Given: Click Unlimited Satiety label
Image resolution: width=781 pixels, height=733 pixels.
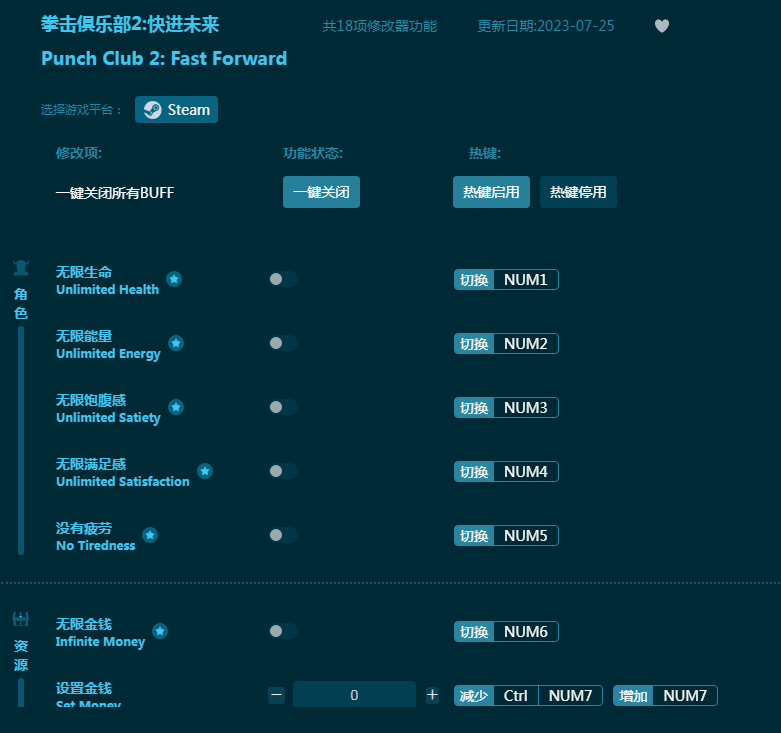Looking at the screenshot, I should click(108, 417).
